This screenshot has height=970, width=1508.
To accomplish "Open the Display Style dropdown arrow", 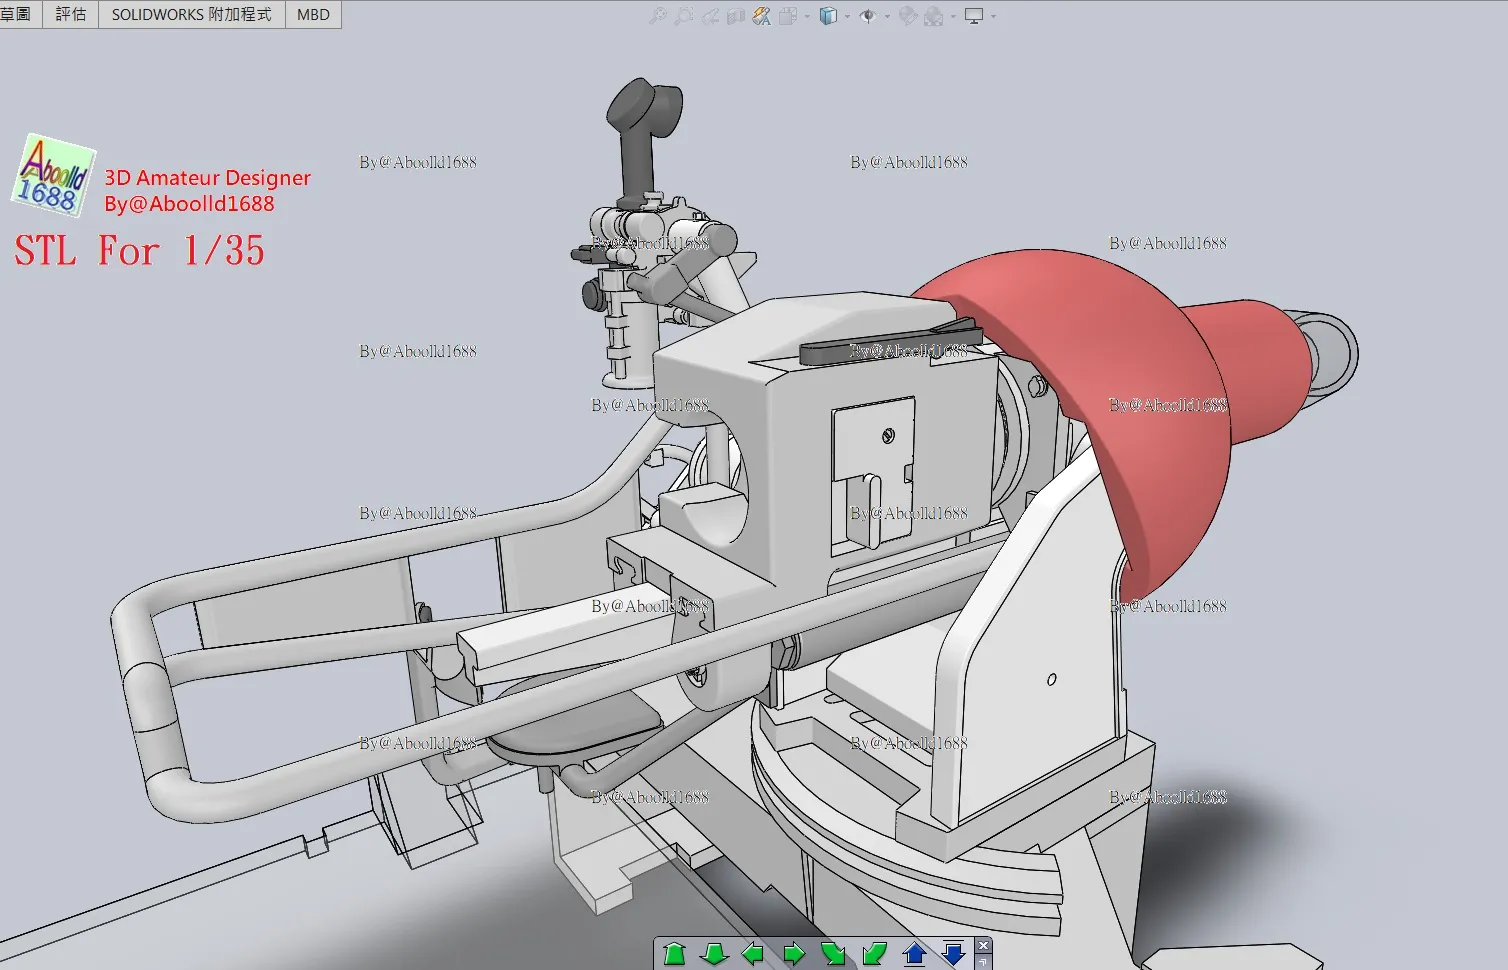I will click(x=847, y=16).
